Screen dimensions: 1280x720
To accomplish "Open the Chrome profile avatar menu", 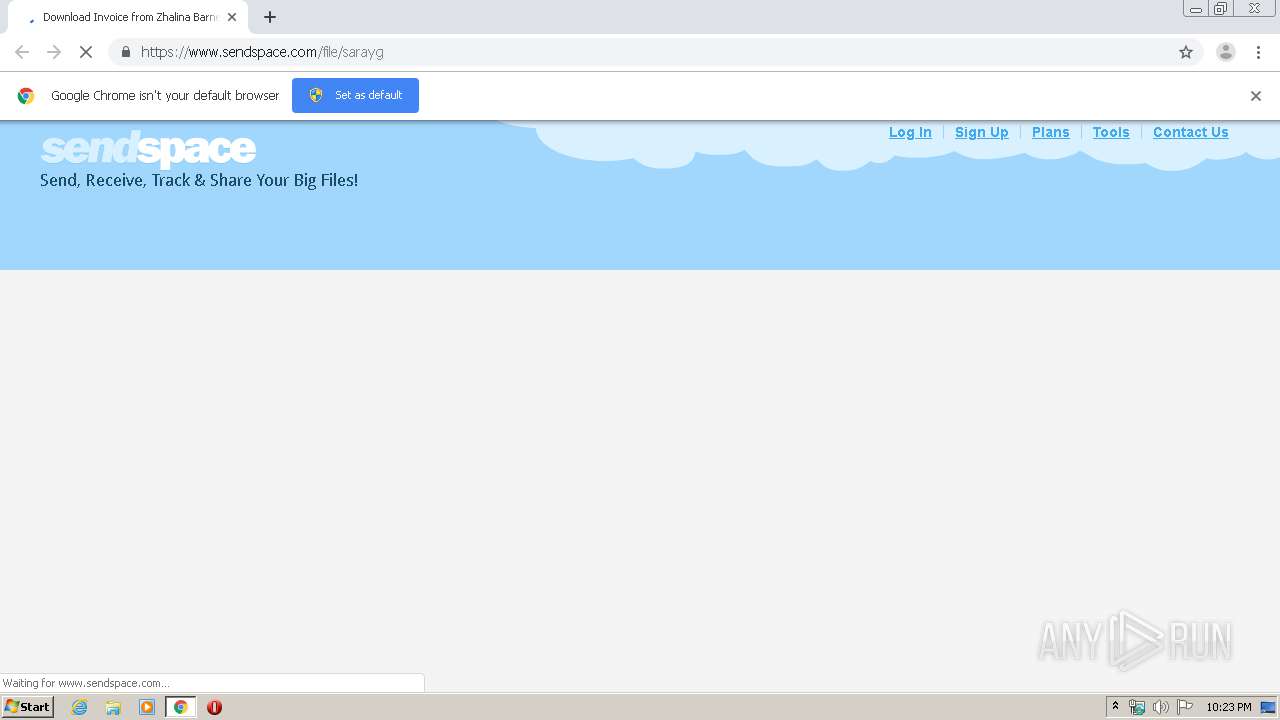I will click(1226, 52).
